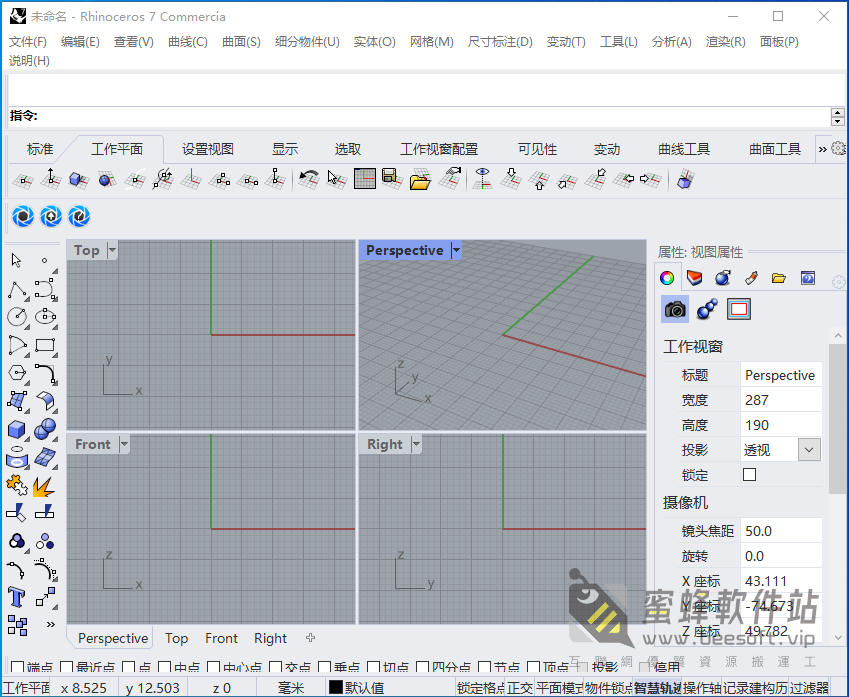Open the 渲染(R) menu
This screenshot has height=697, width=849.
pos(726,42)
